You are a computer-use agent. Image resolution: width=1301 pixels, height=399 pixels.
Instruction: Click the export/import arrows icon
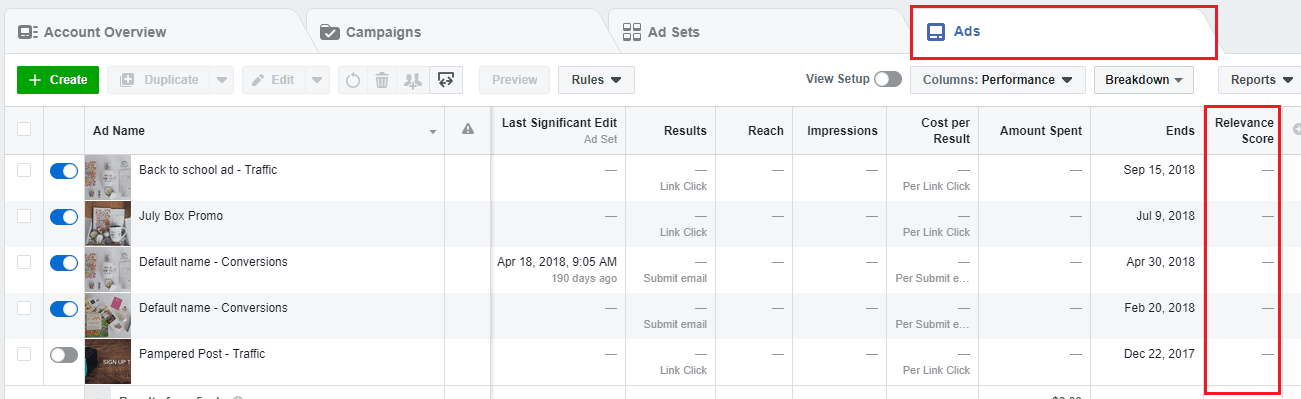[446, 80]
